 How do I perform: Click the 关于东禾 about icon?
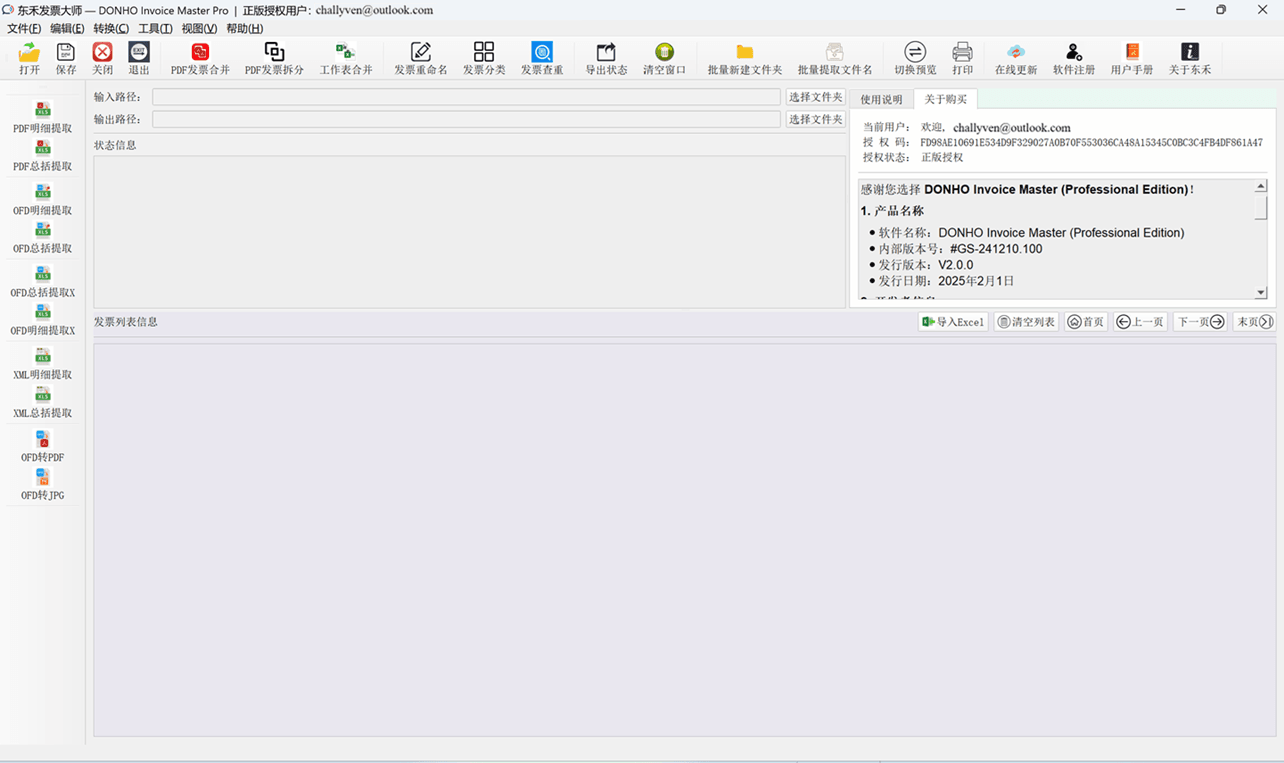point(1190,59)
